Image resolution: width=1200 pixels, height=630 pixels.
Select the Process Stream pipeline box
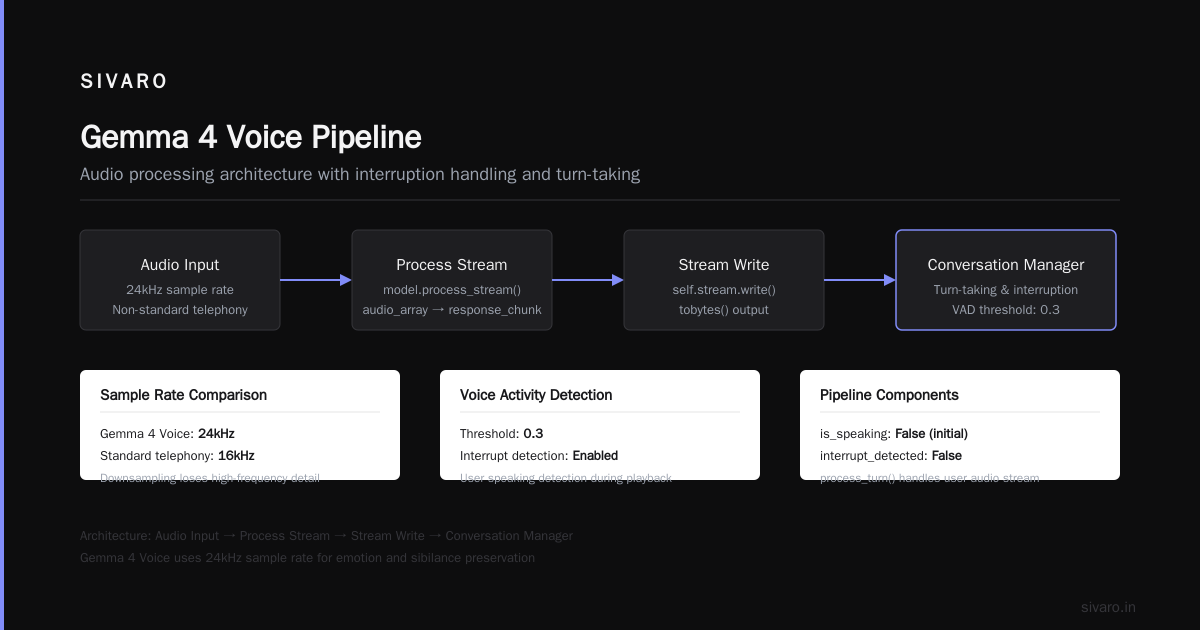[x=452, y=280]
